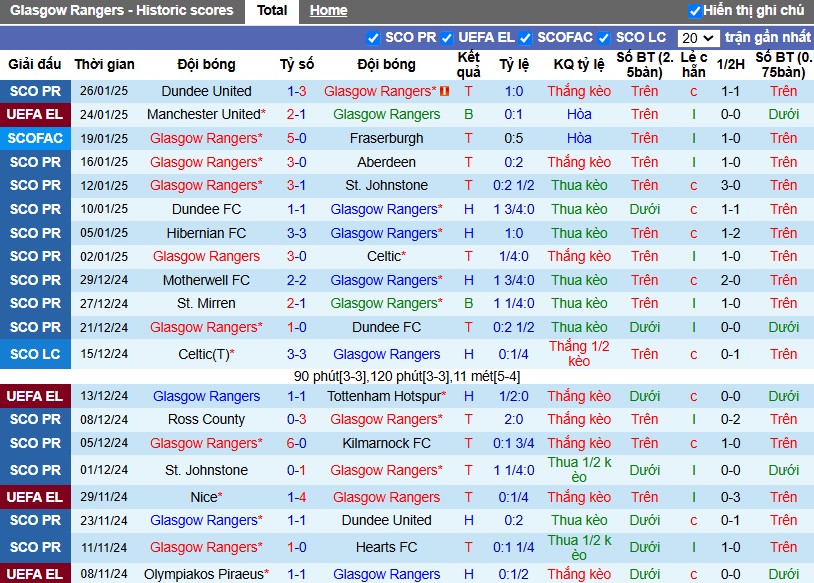Switch to the Home tab
The image size is (814, 583).
328,11
